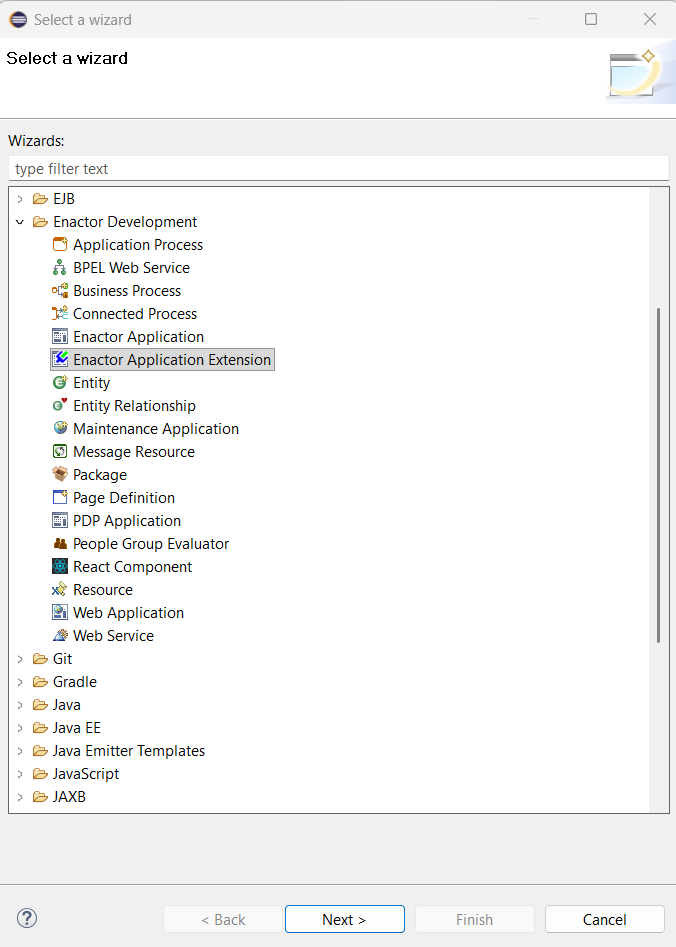676x947 pixels.
Task: Select the React Component label
Action: 132,567
